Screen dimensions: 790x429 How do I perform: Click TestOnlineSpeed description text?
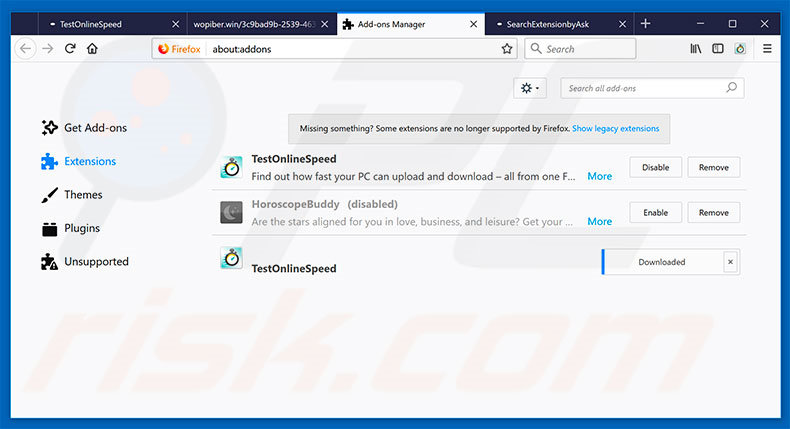[413, 176]
